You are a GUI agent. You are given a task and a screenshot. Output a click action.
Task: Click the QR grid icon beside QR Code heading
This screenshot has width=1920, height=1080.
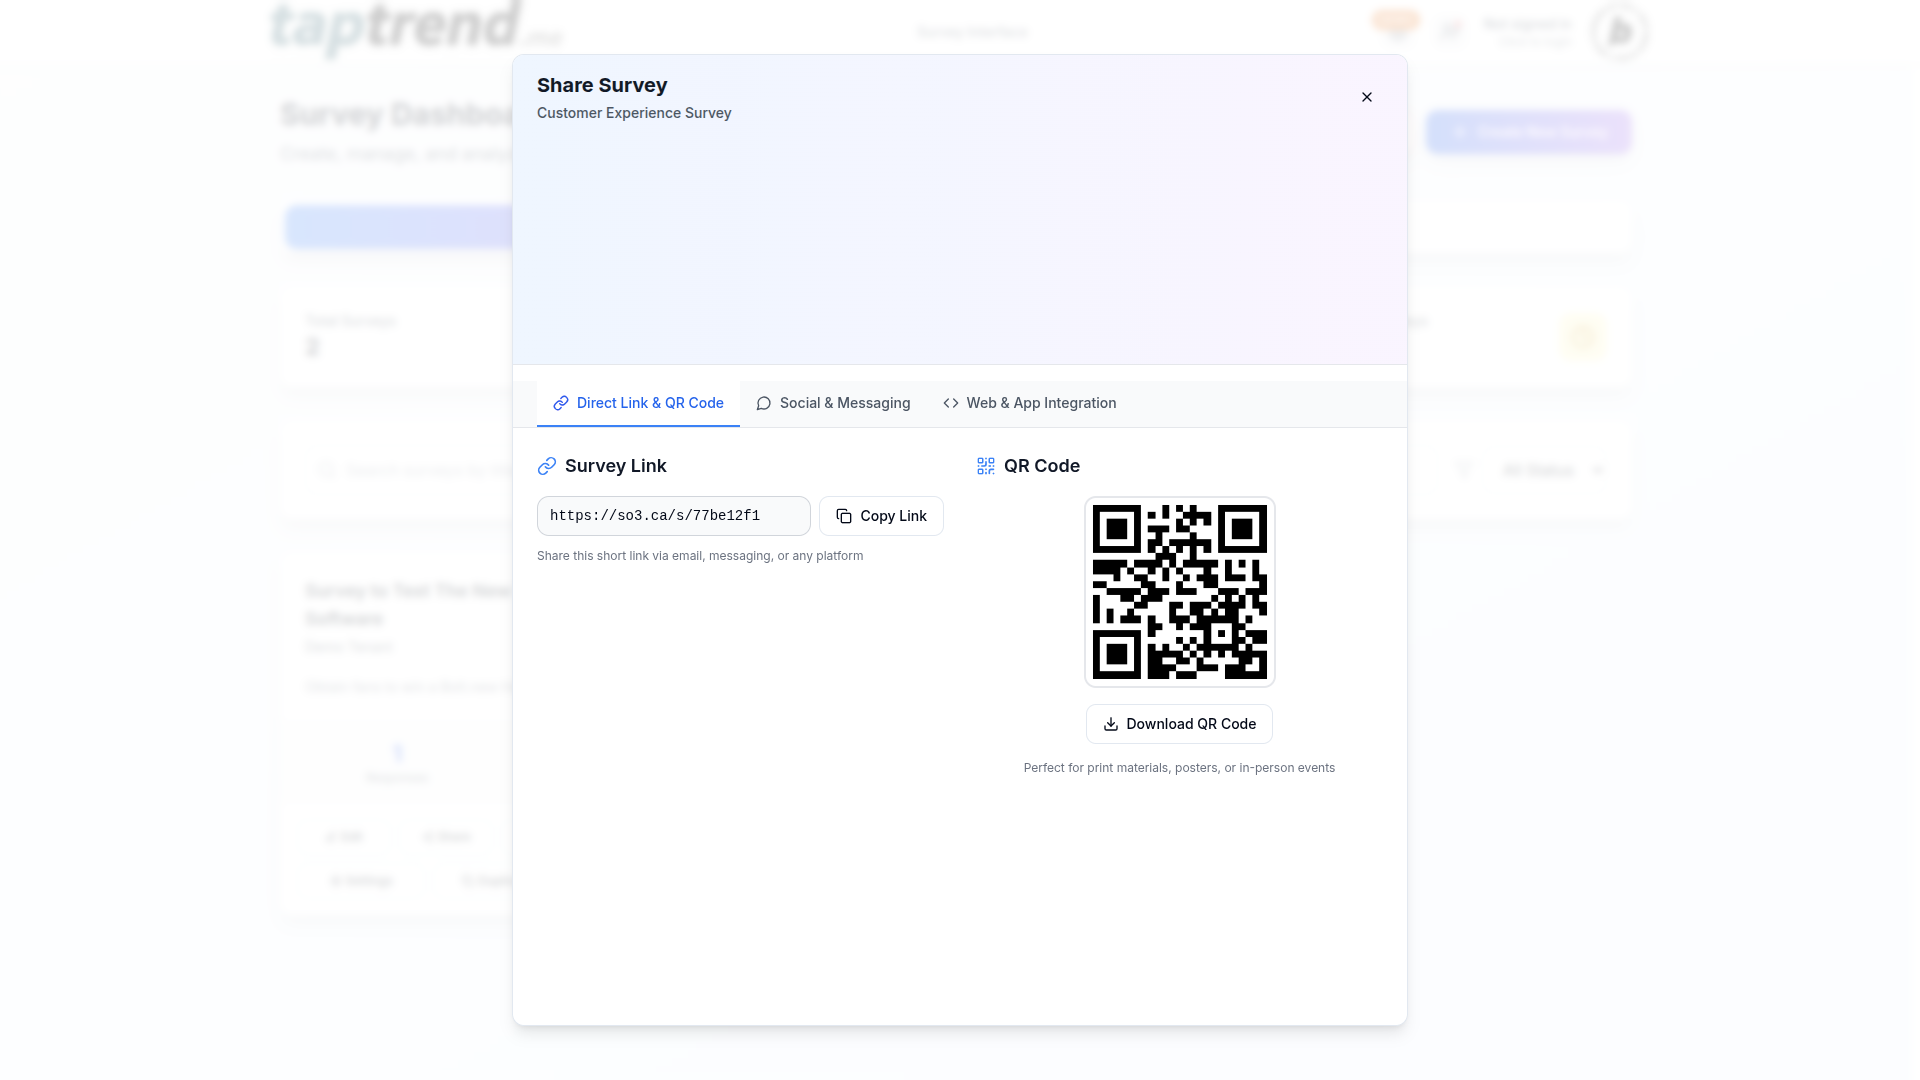pyautogui.click(x=986, y=466)
